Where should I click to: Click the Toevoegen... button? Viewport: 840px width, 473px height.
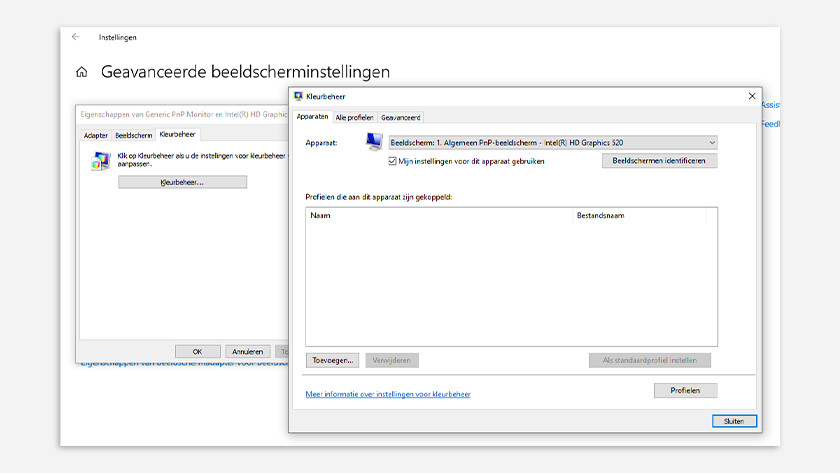(x=332, y=360)
